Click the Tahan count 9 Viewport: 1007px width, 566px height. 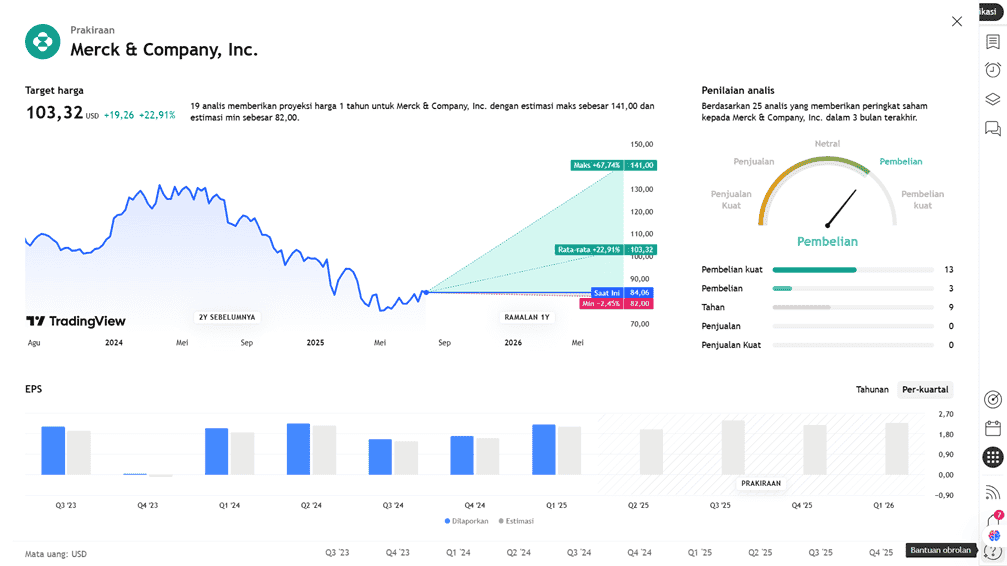[x=951, y=307]
